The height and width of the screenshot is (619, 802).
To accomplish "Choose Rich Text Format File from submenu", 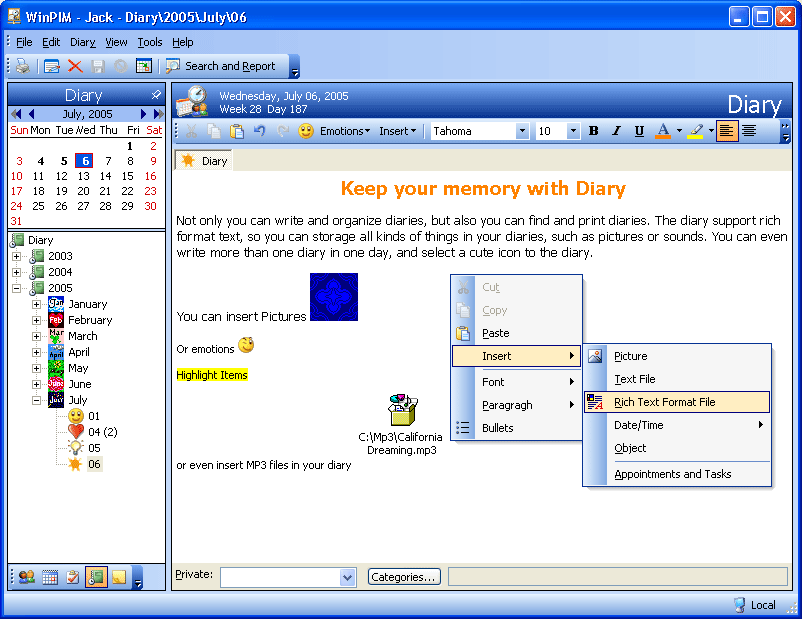I will click(x=665, y=402).
